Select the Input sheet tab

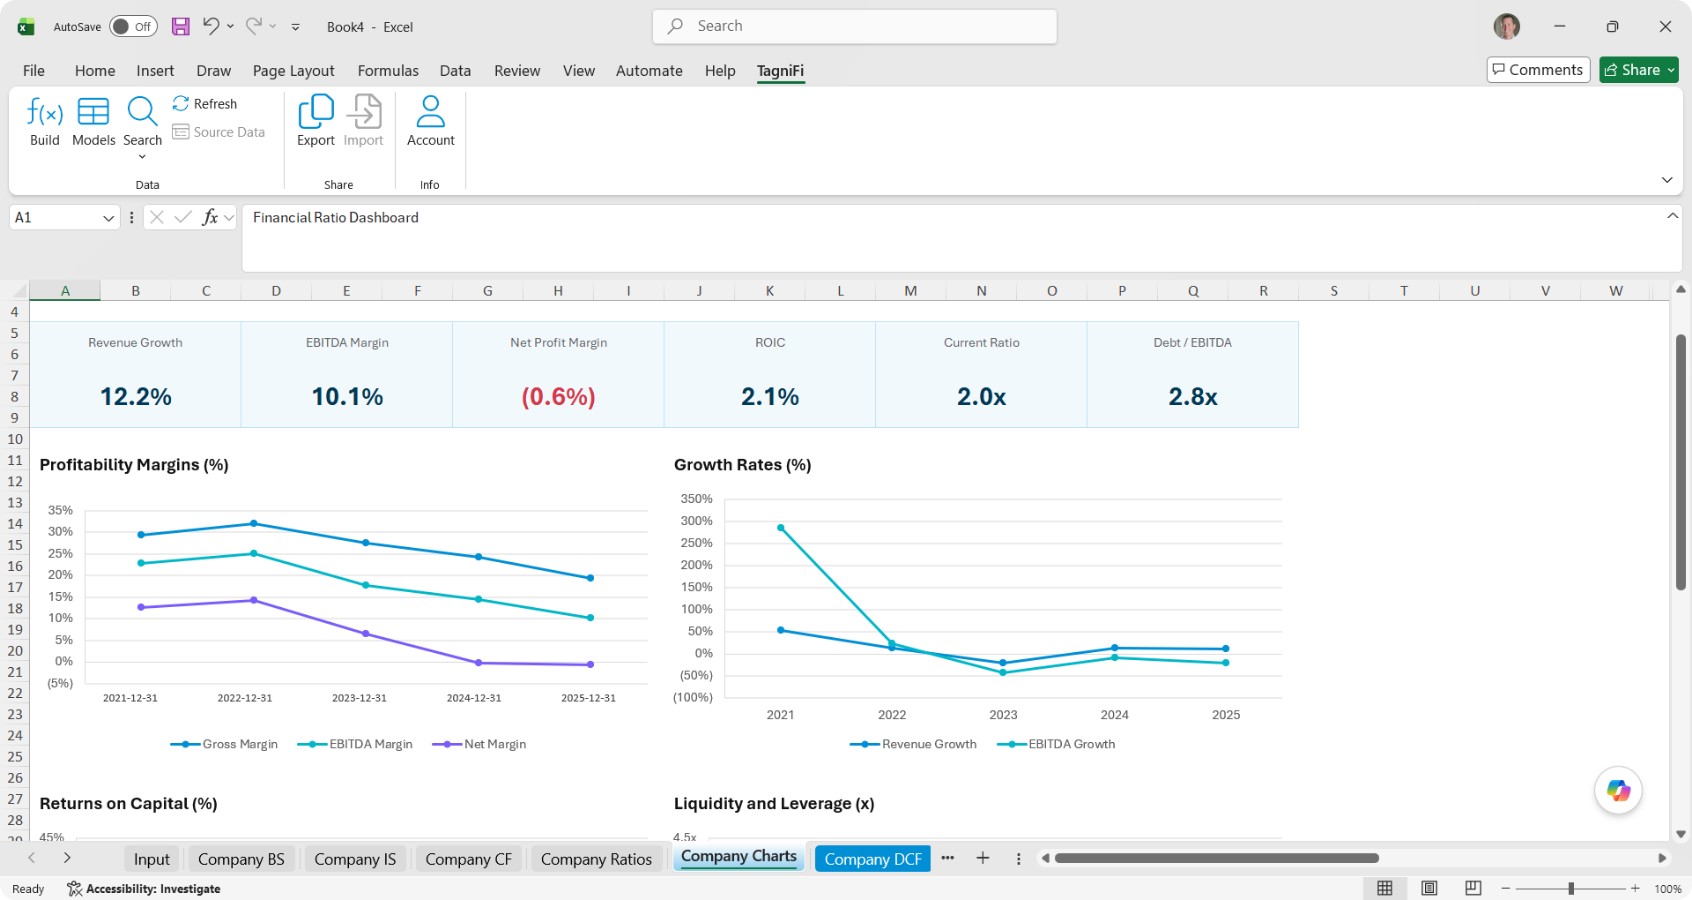pos(152,859)
